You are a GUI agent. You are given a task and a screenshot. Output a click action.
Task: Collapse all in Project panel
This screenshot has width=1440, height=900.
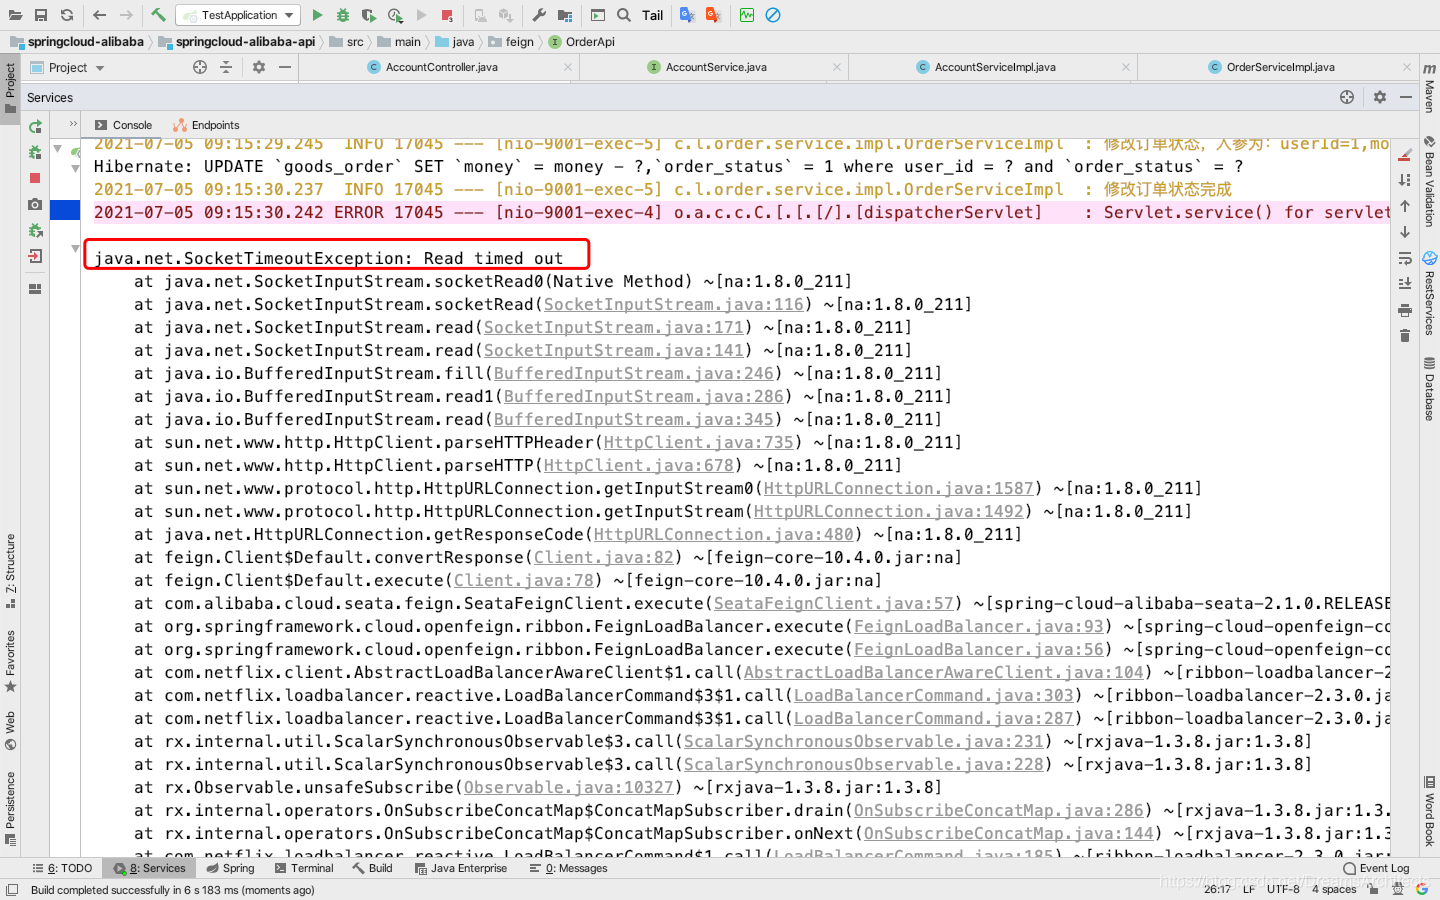[x=226, y=67]
